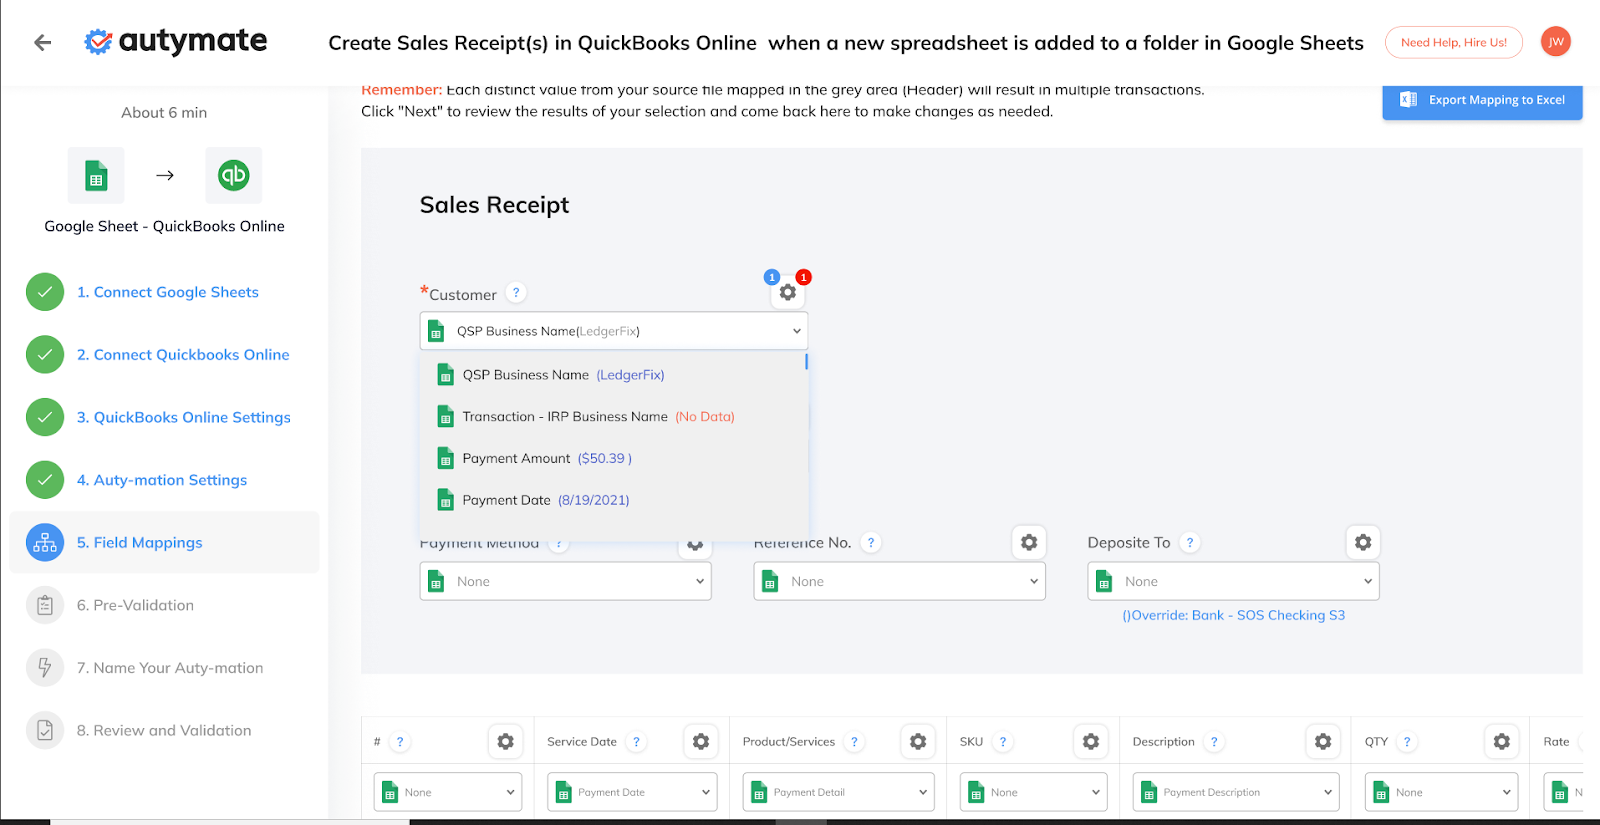Click the # column help icon
The height and width of the screenshot is (825, 1600).
click(400, 742)
